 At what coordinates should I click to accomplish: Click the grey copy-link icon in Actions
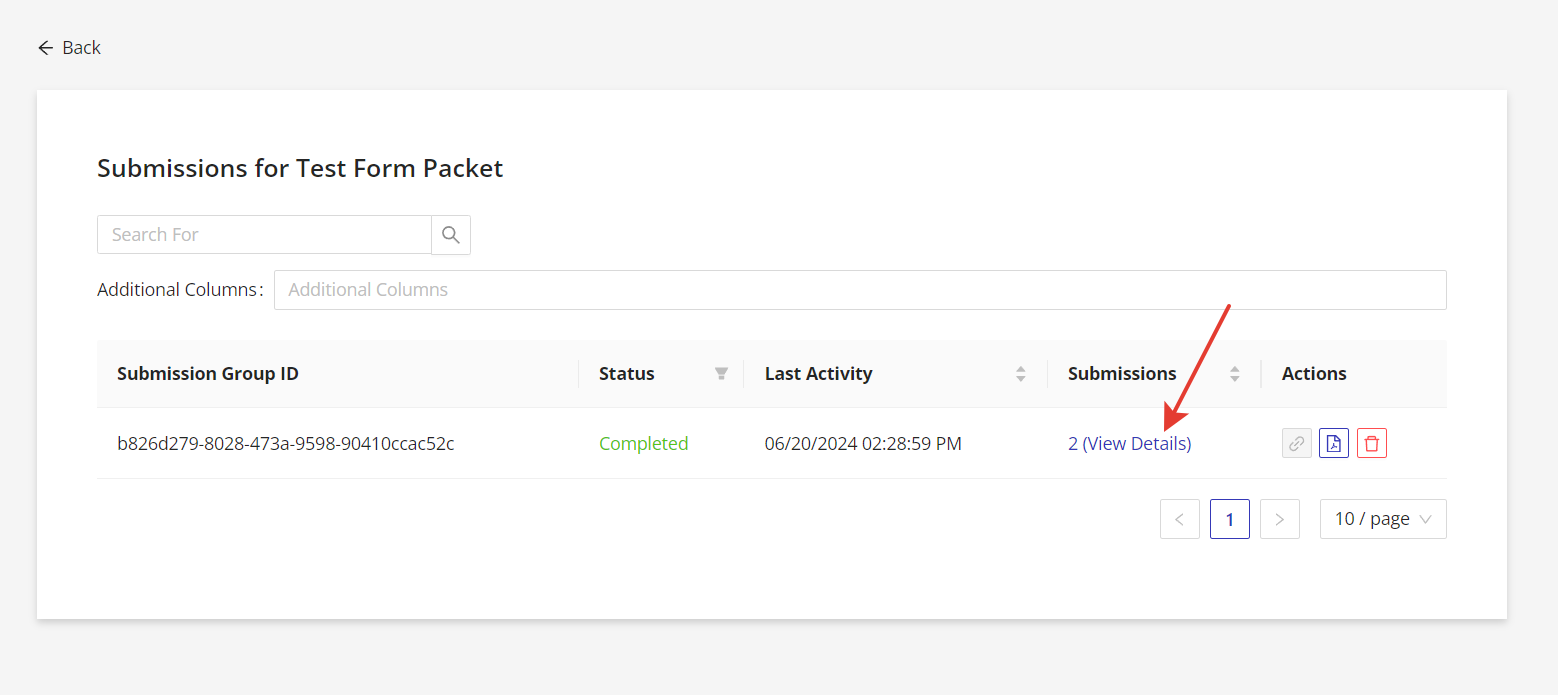(1296, 443)
